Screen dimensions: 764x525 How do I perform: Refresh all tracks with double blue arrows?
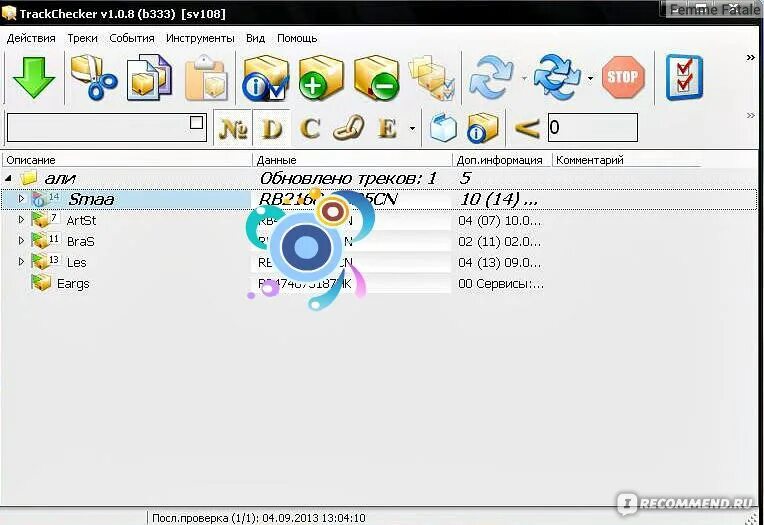(557, 77)
